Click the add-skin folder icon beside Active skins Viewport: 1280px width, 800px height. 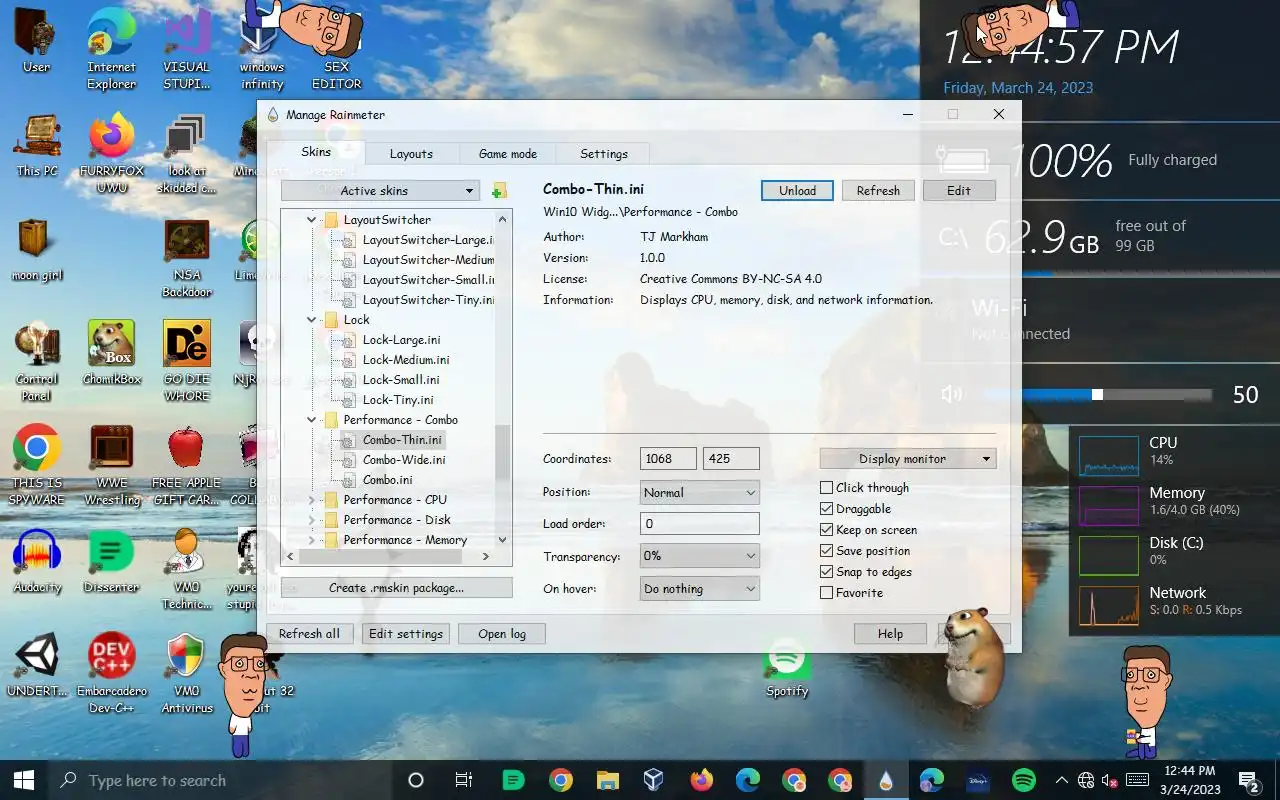(x=499, y=191)
